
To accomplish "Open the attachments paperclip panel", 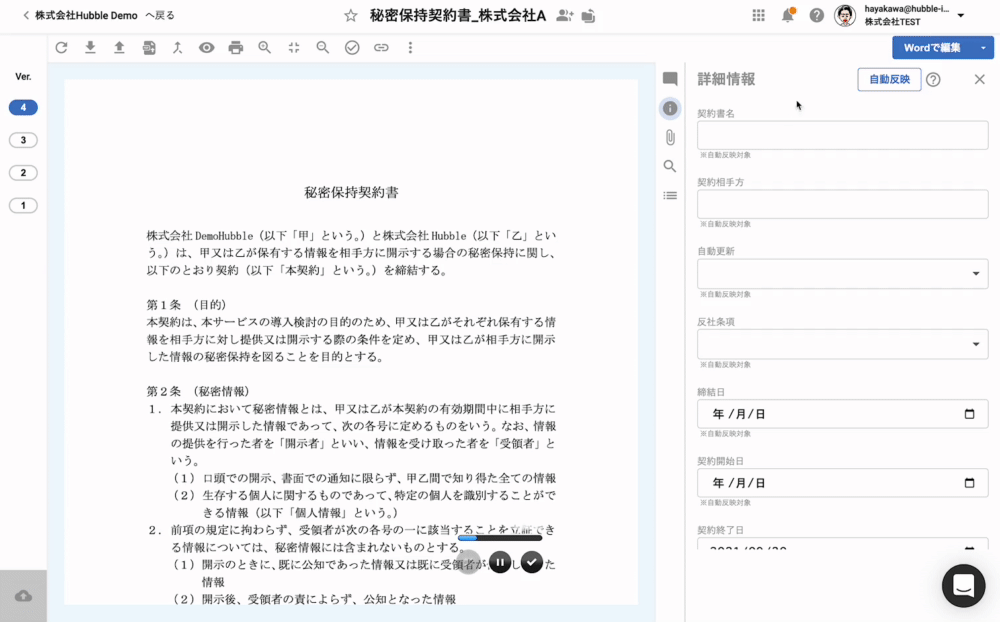I will (x=670, y=137).
